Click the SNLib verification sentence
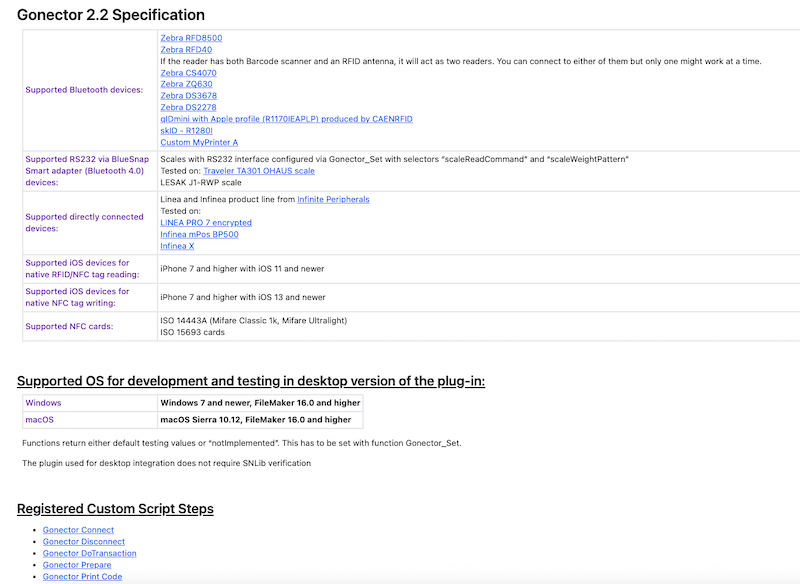The image size is (800, 584). tap(166, 463)
